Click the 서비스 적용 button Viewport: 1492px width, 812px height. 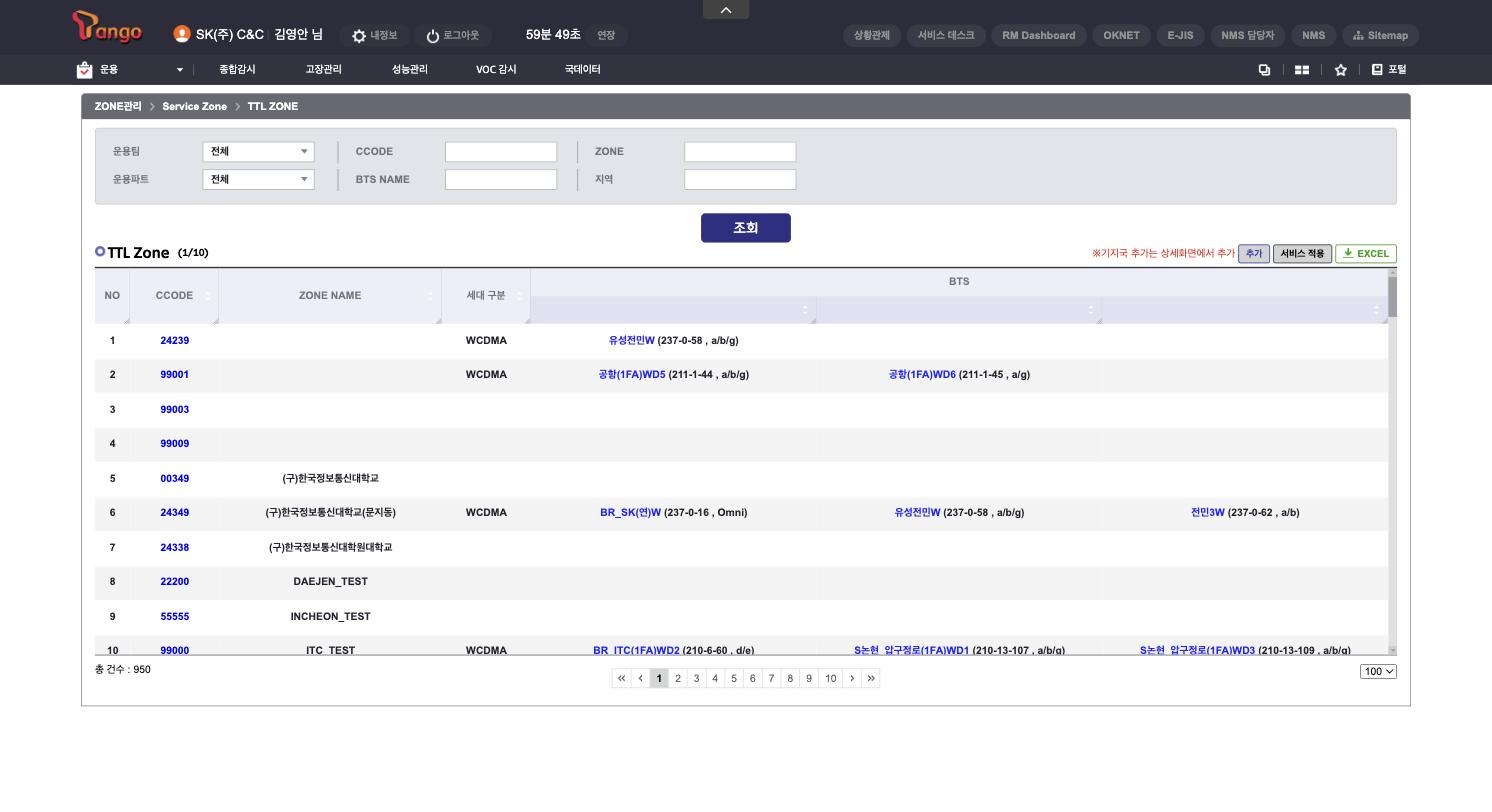(x=1302, y=254)
